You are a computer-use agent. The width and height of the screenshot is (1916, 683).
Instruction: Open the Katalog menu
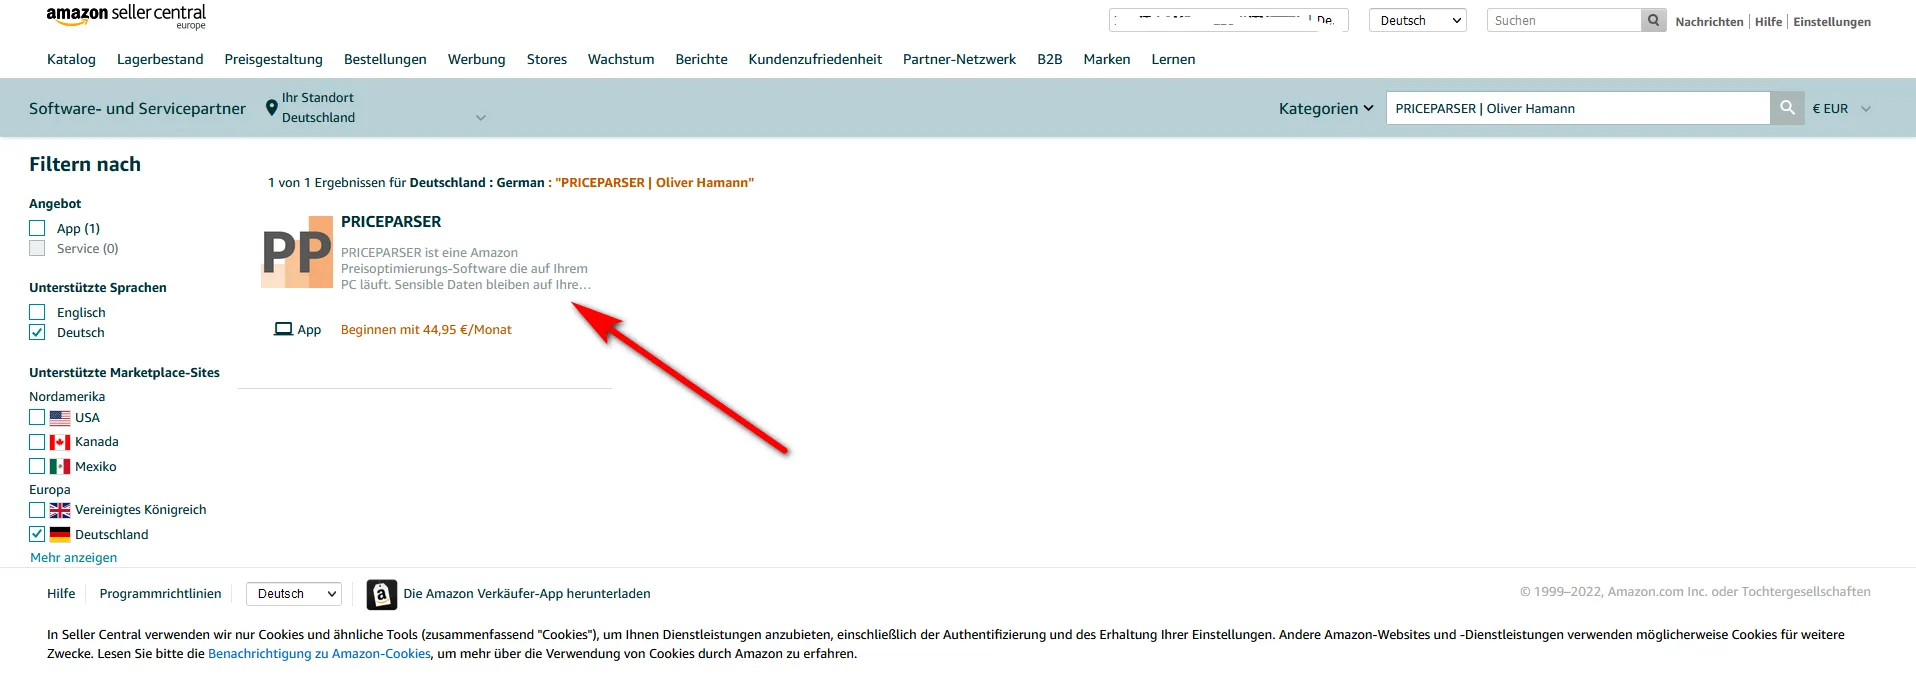[71, 59]
